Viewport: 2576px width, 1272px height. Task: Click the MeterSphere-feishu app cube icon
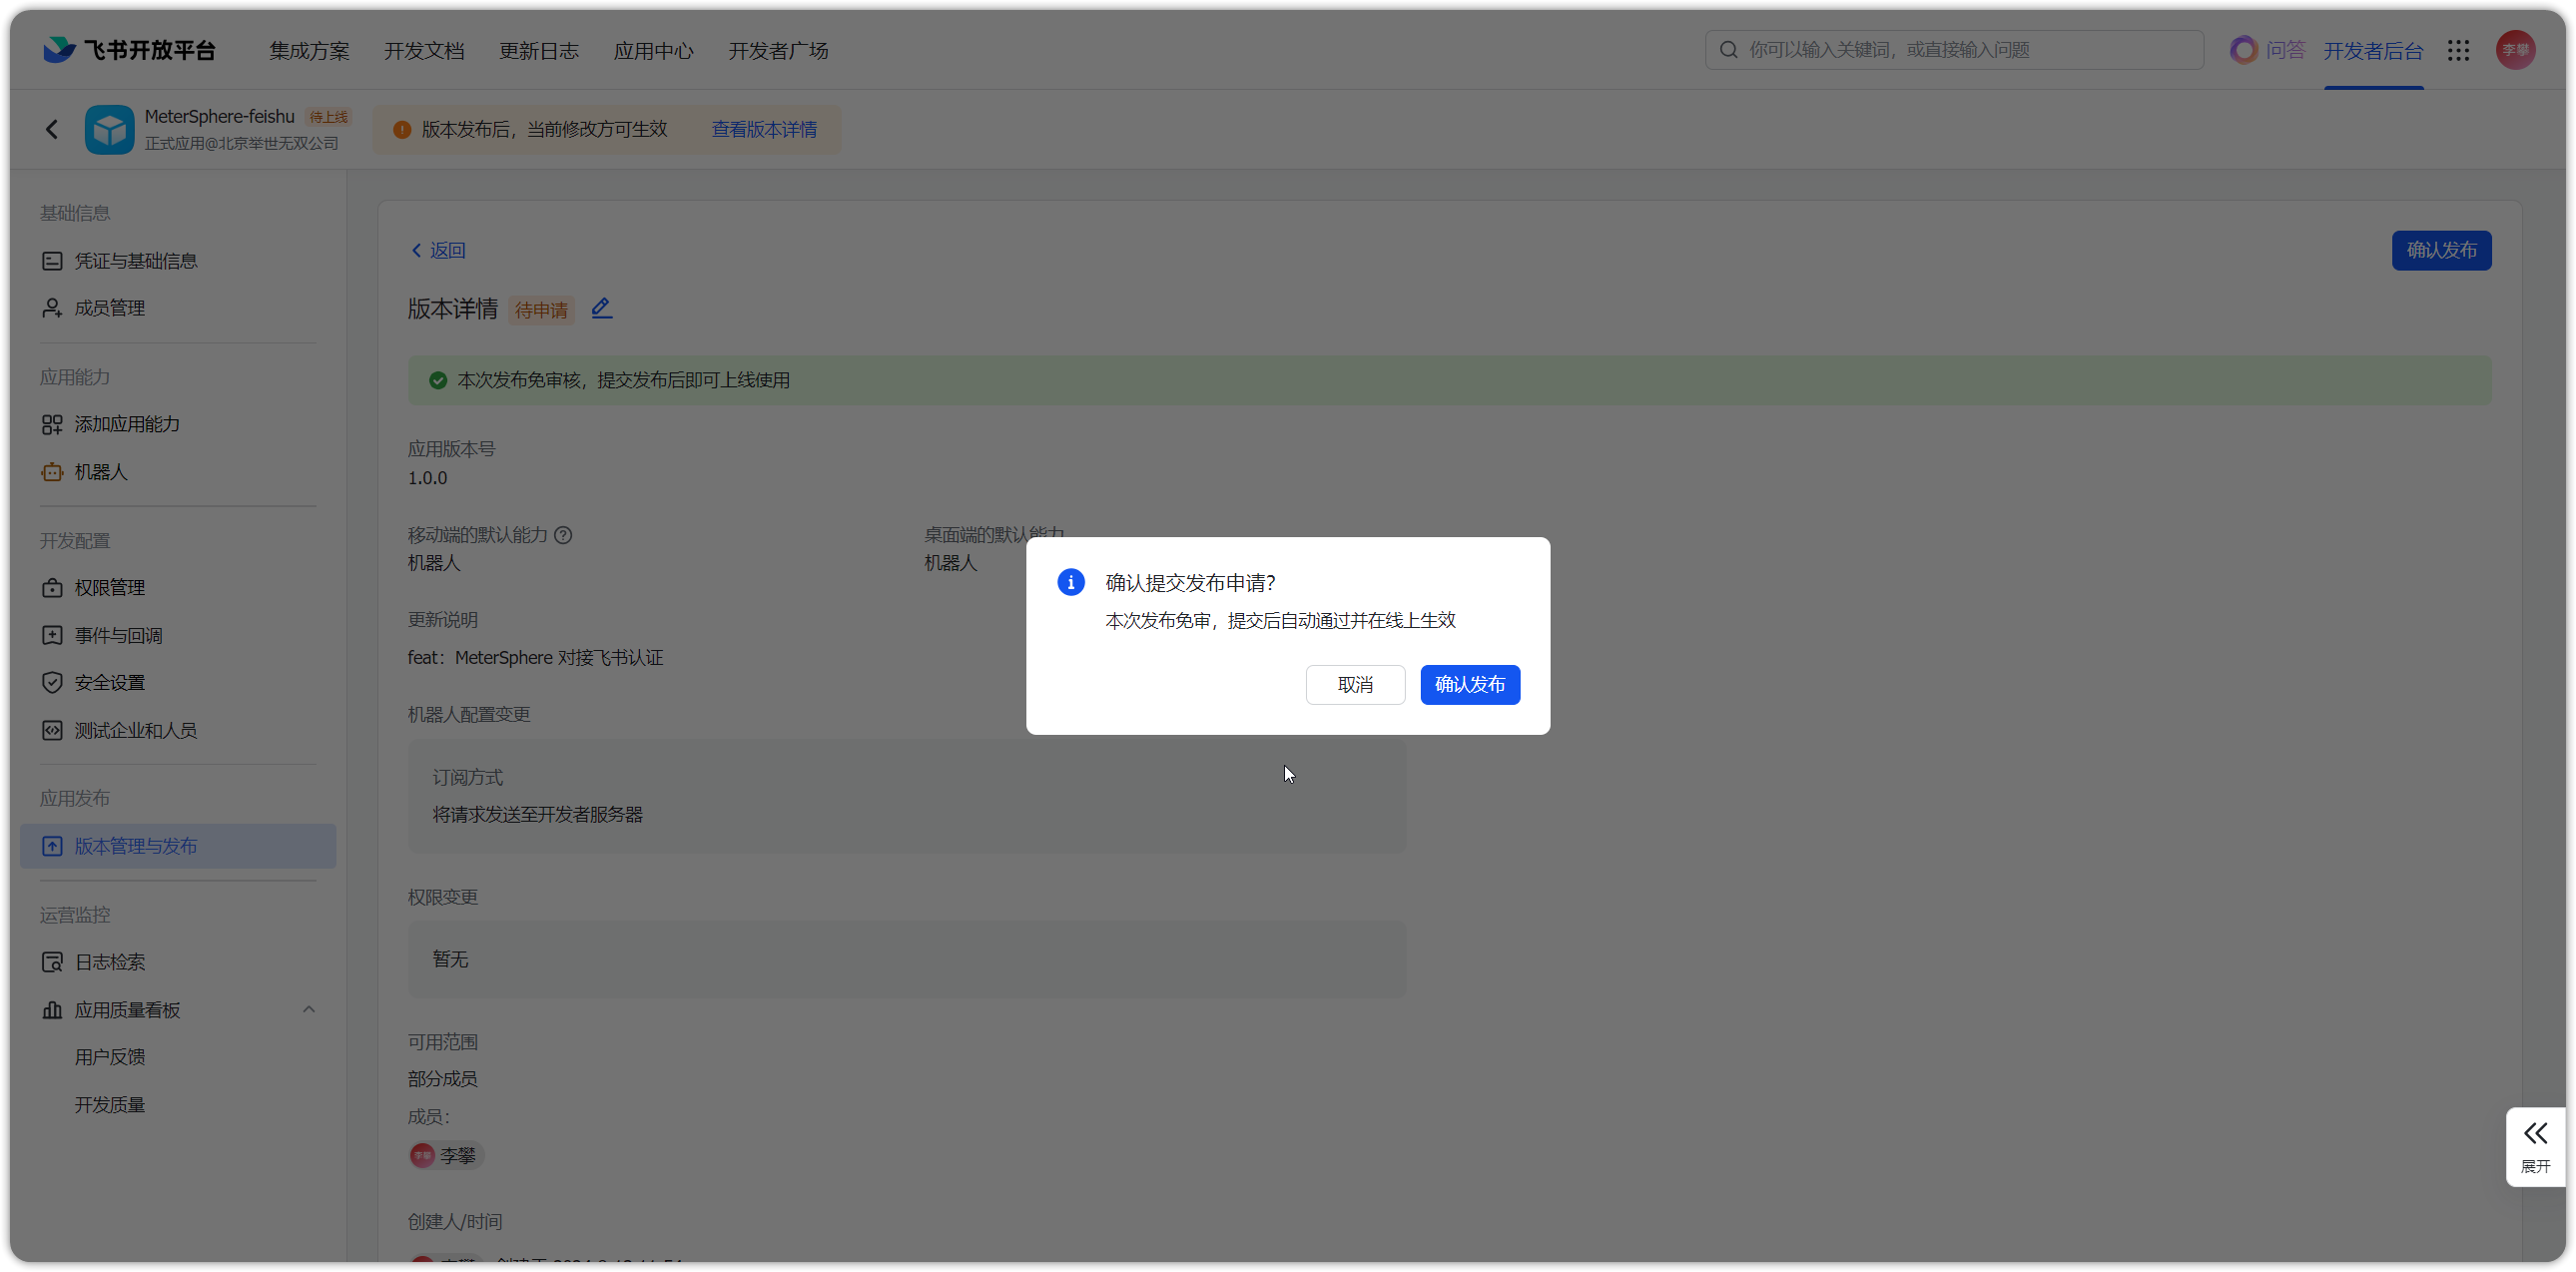pos(109,129)
